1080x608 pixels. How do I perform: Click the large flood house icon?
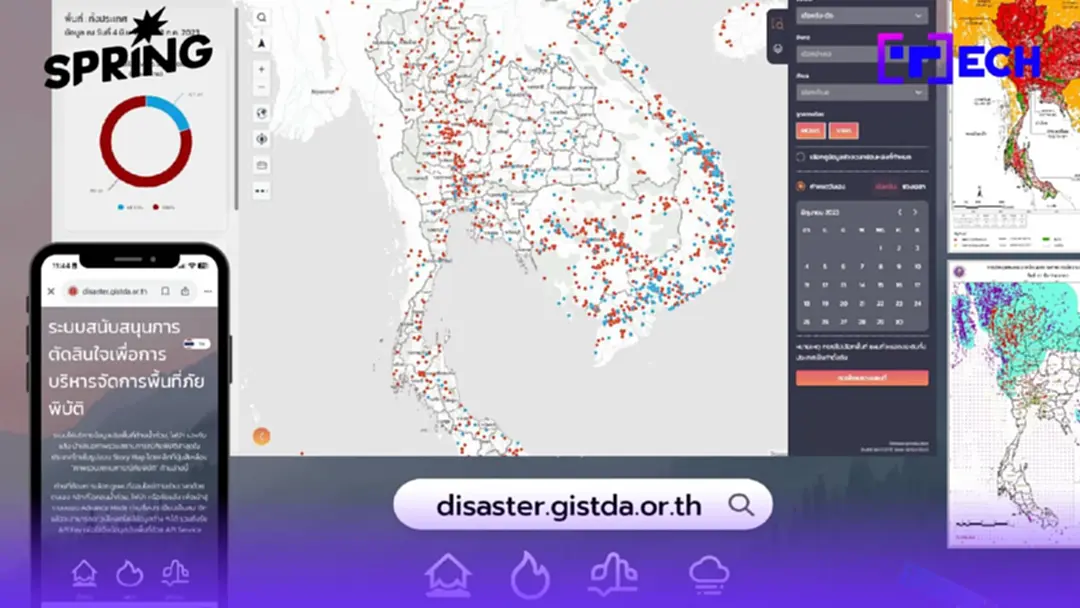(x=448, y=574)
